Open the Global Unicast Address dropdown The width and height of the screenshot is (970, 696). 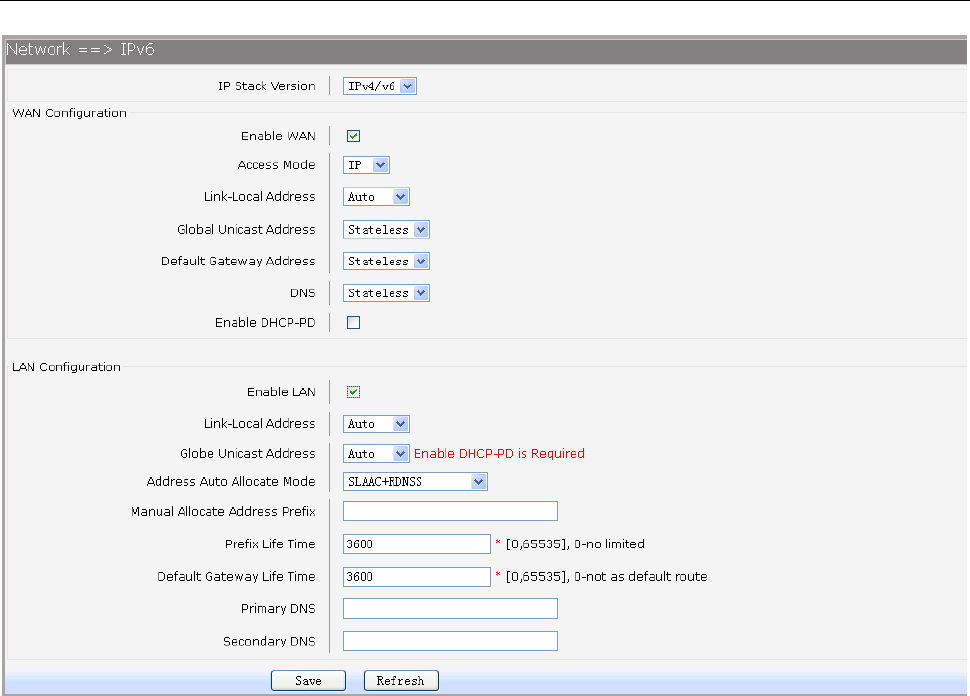(386, 230)
